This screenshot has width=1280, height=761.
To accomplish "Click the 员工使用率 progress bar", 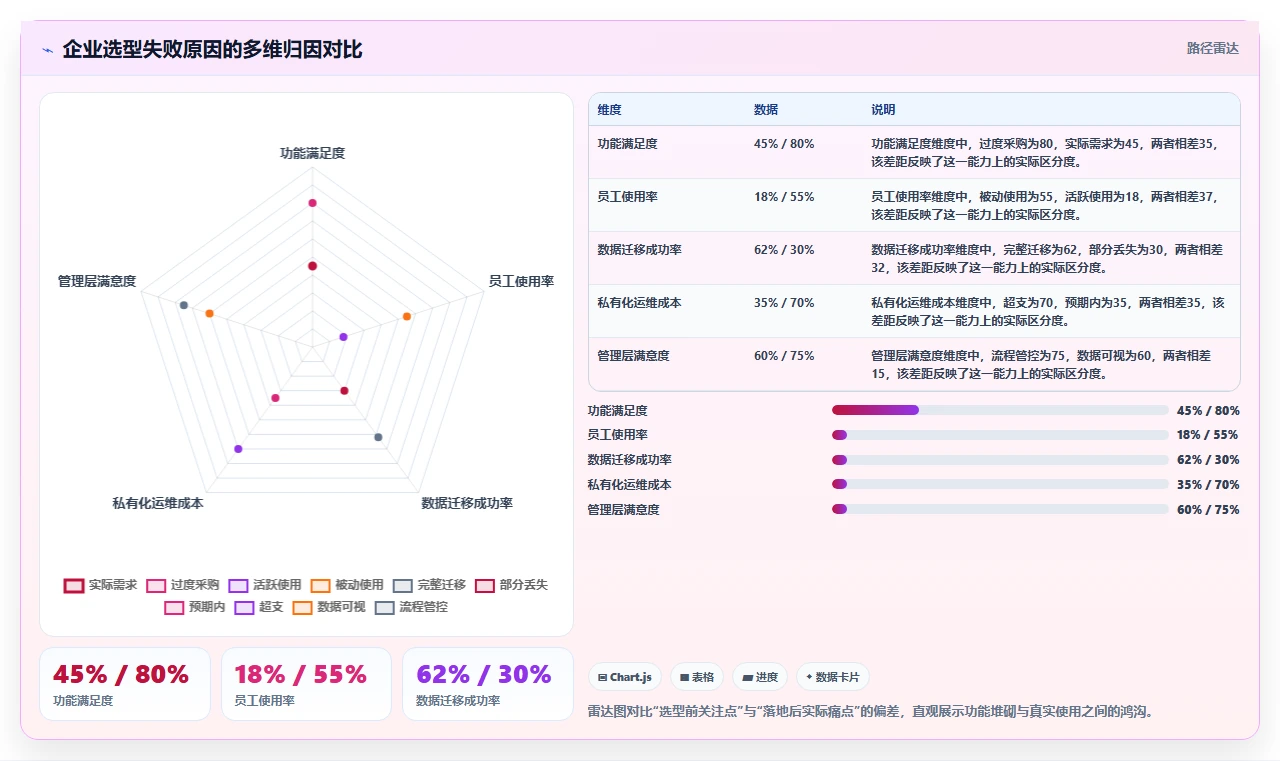I will (1000, 435).
